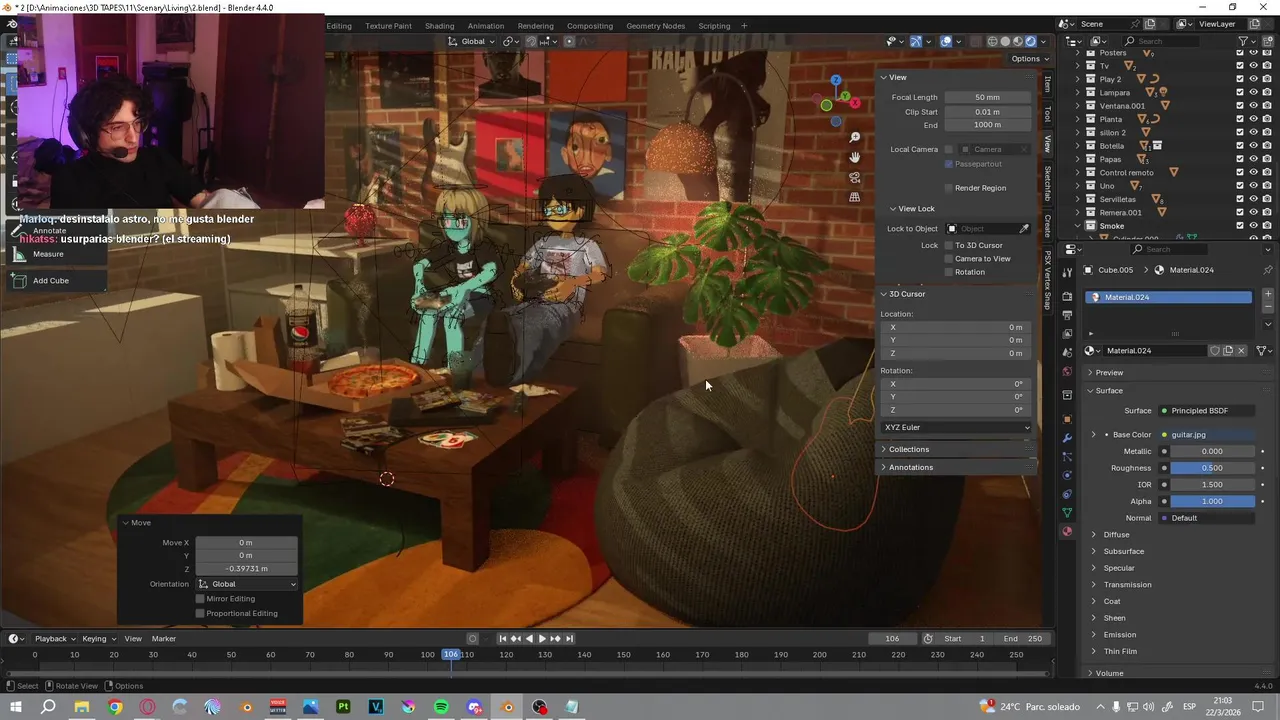
Task: Select the Measure tool
Action: pos(48,254)
